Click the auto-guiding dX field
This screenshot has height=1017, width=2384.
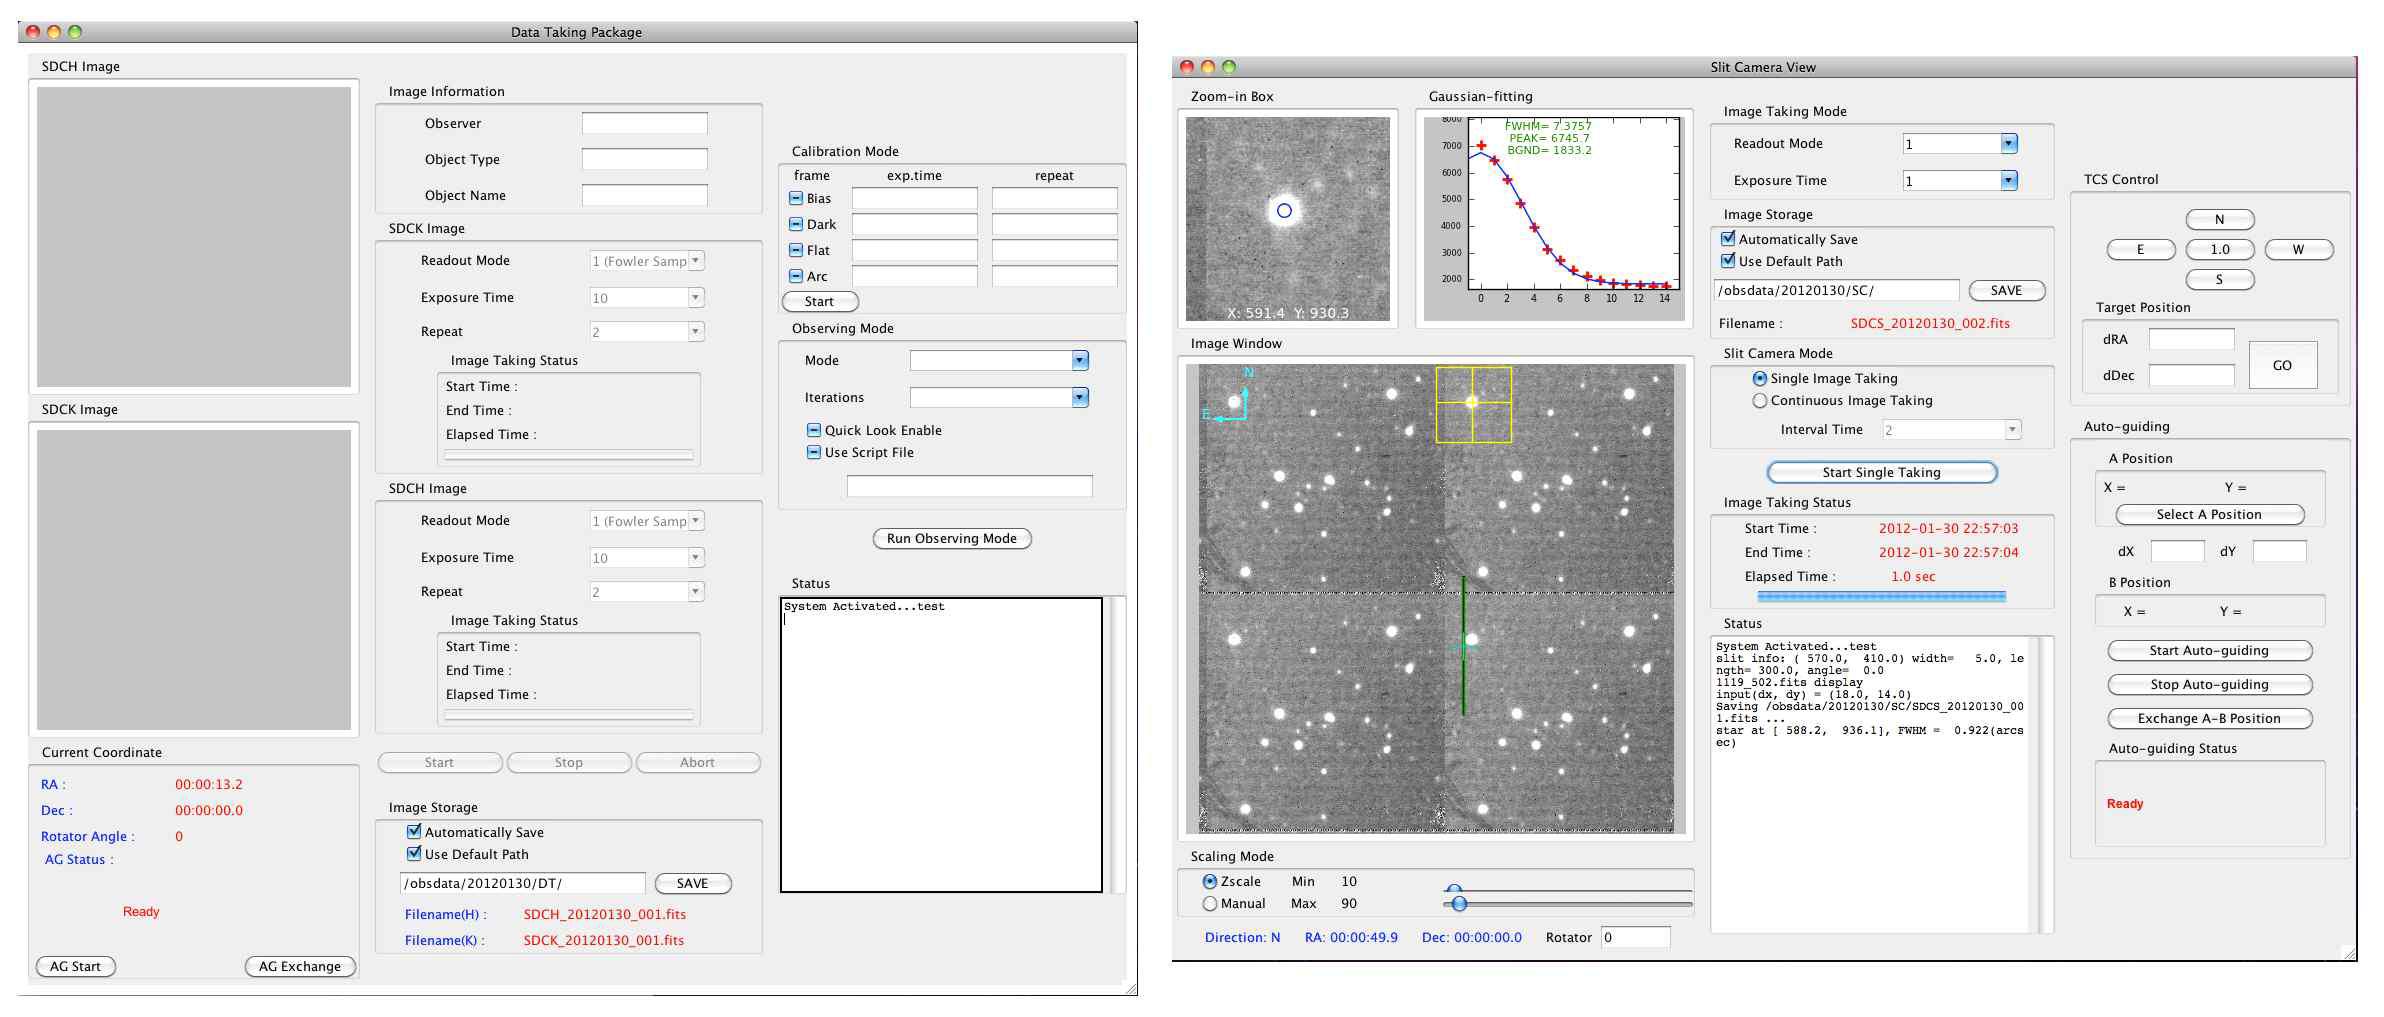point(2178,551)
